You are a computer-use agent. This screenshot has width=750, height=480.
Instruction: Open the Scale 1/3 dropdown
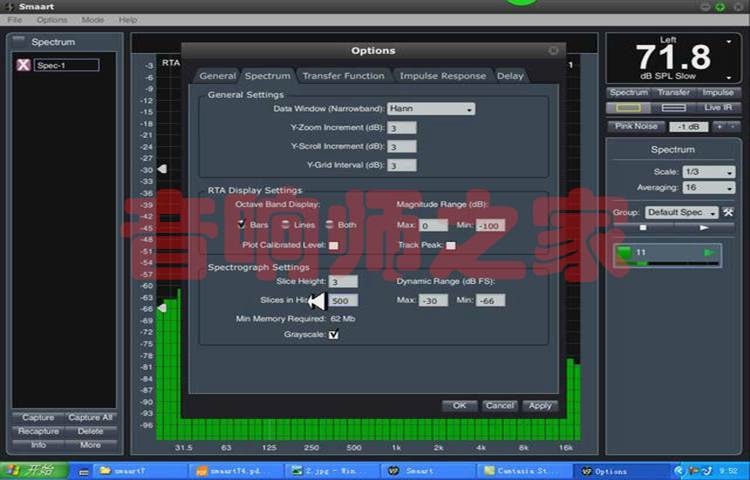[708, 172]
